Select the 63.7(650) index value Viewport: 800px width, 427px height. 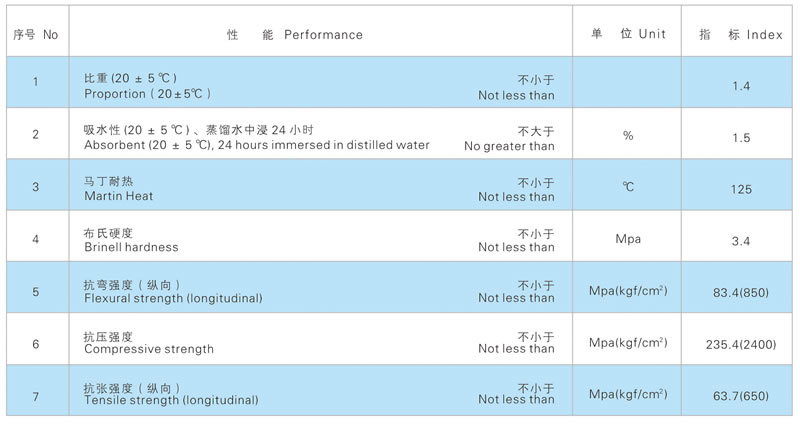741,396
